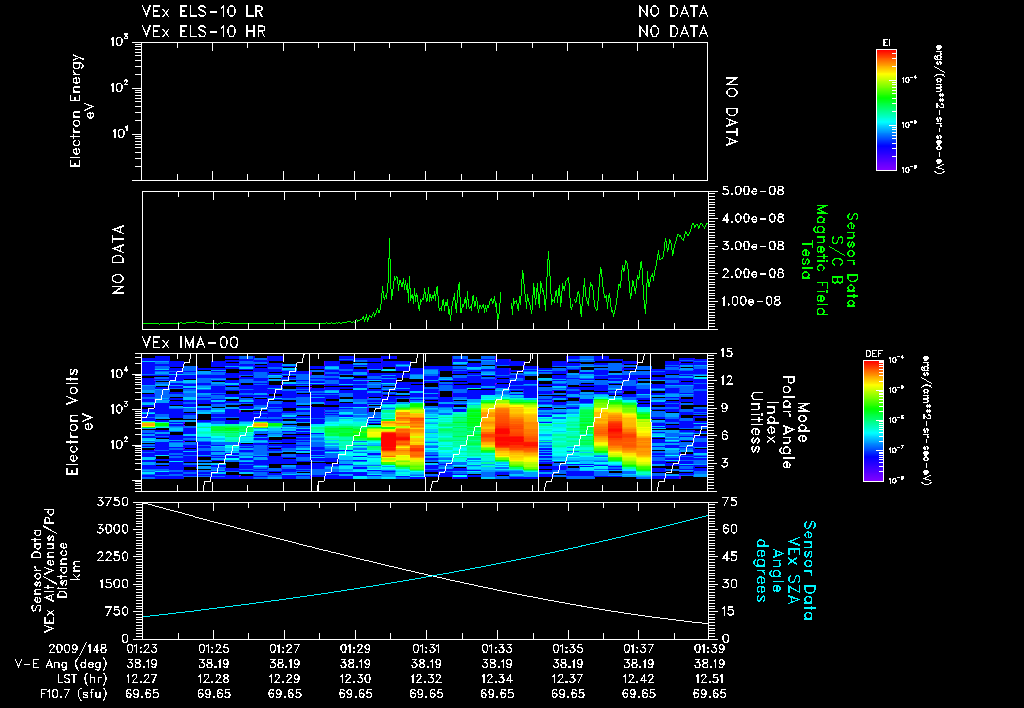The image size is (1024, 708).
Task: Select the 'VEx IMA-00' panel title
Action: 190,343
